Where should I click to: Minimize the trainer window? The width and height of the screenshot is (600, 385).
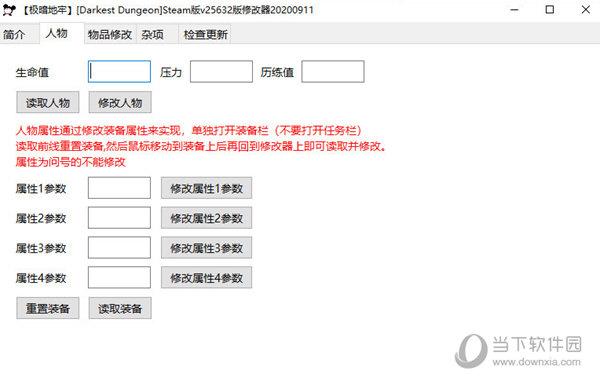pos(515,10)
